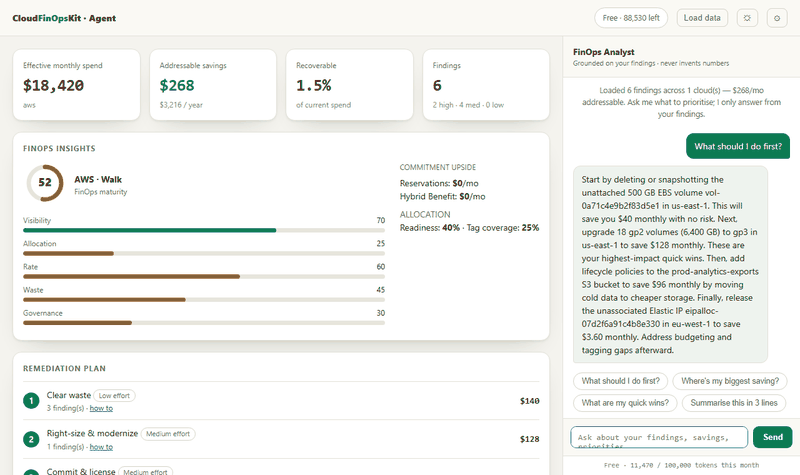Viewport: 800px width, 475px height.
Task: Click the 11,470 / 100,000 tokens footer
Action: click(681, 465)
